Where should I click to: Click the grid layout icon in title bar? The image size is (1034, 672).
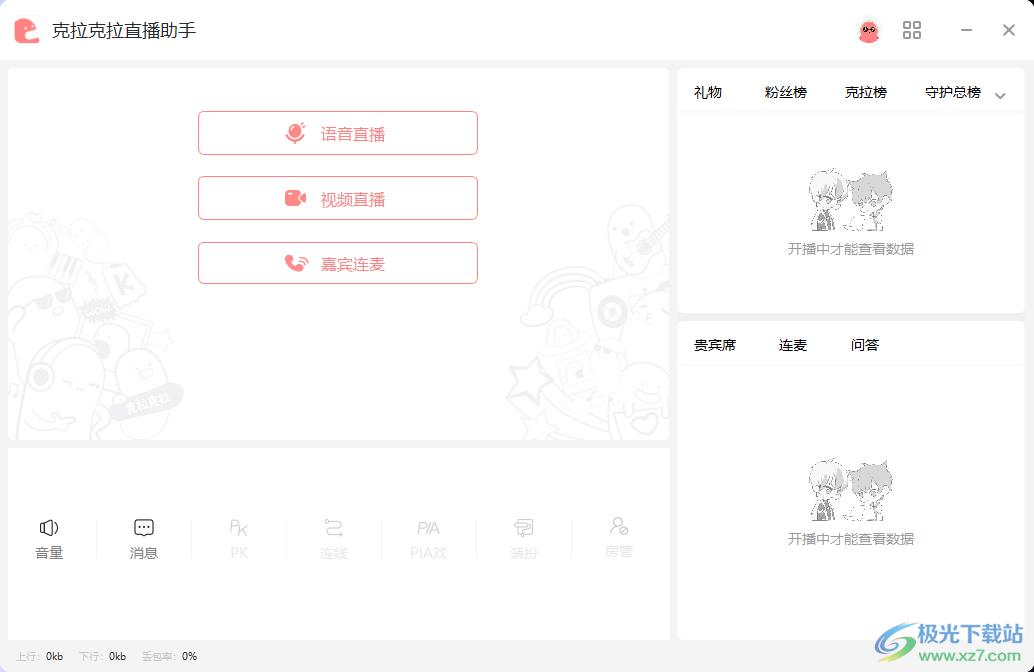point(911,30)
